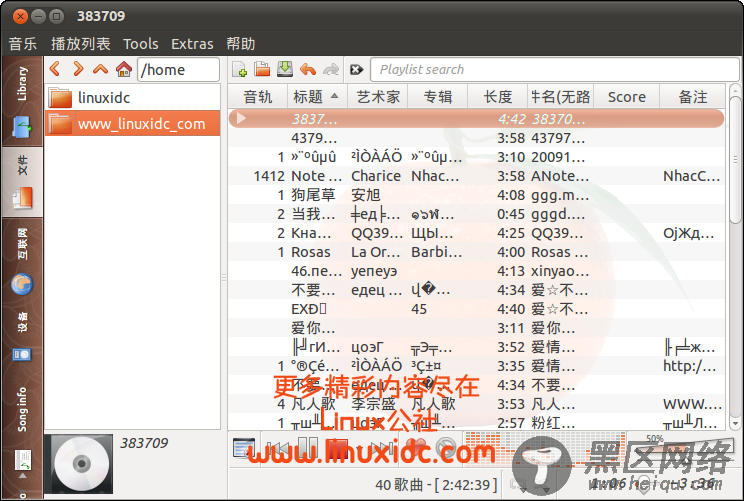Screen dimensions: 744x501
Task: Go up one folder level
Action: click(x=101, y=69)
